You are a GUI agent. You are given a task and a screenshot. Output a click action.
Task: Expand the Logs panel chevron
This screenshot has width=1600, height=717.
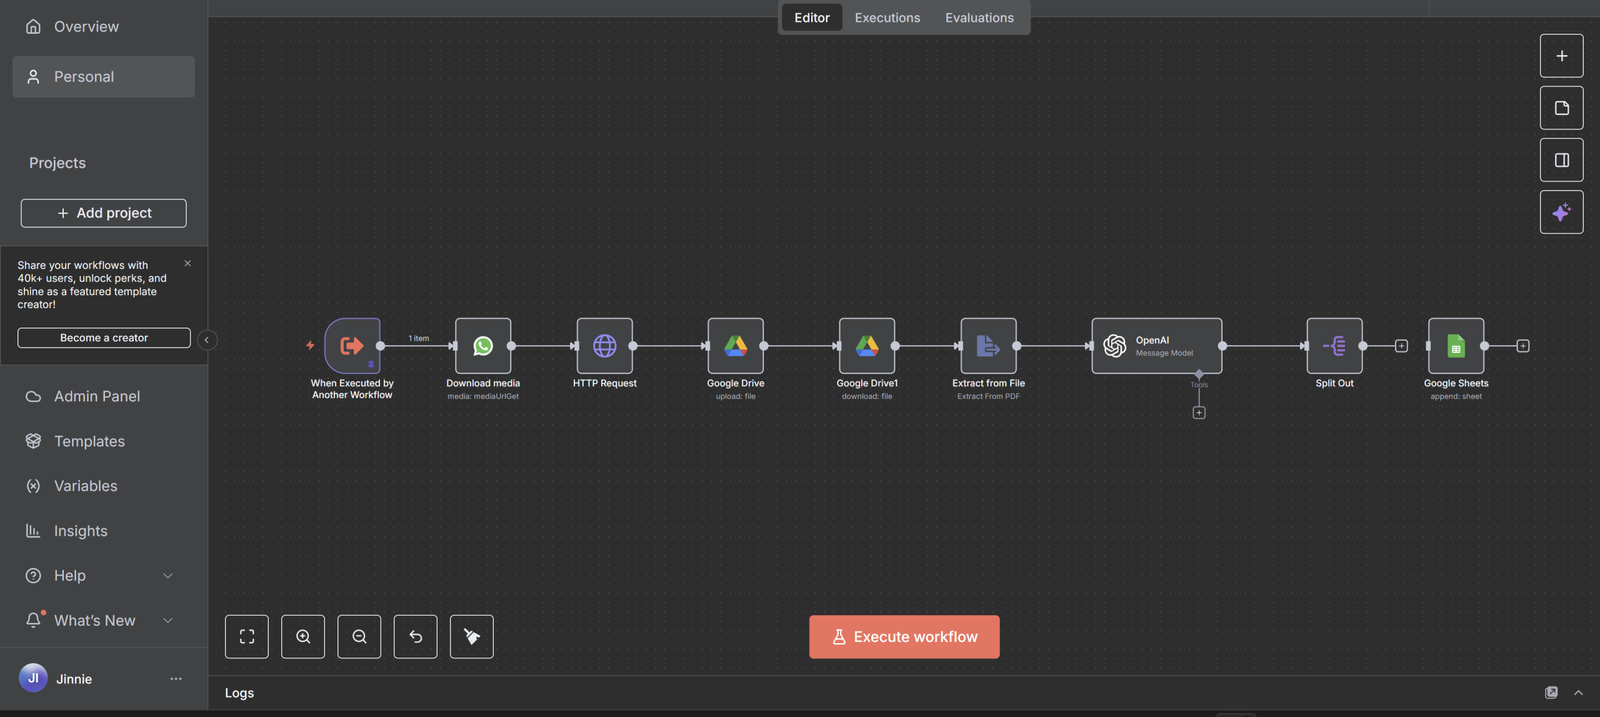click(x=1578, y=693)
